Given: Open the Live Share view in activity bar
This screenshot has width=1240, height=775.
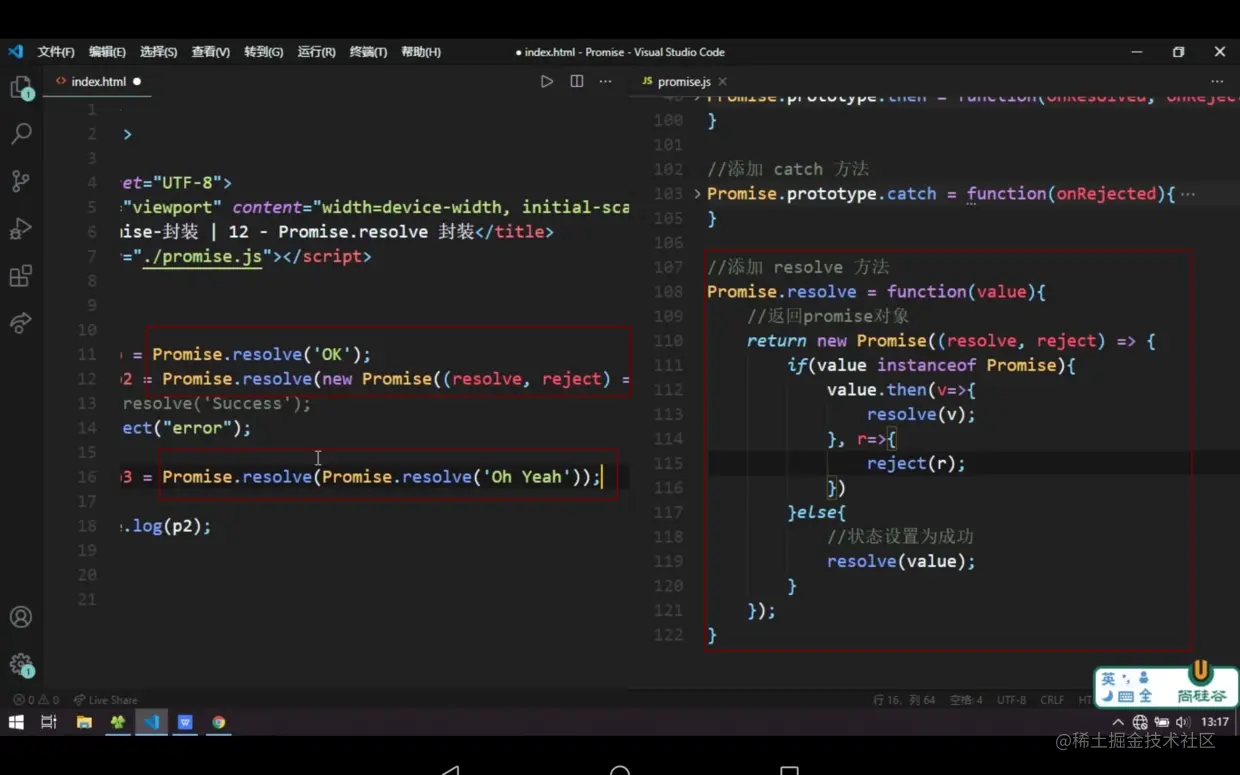Looking at the screenshot, I should point(21,323).
